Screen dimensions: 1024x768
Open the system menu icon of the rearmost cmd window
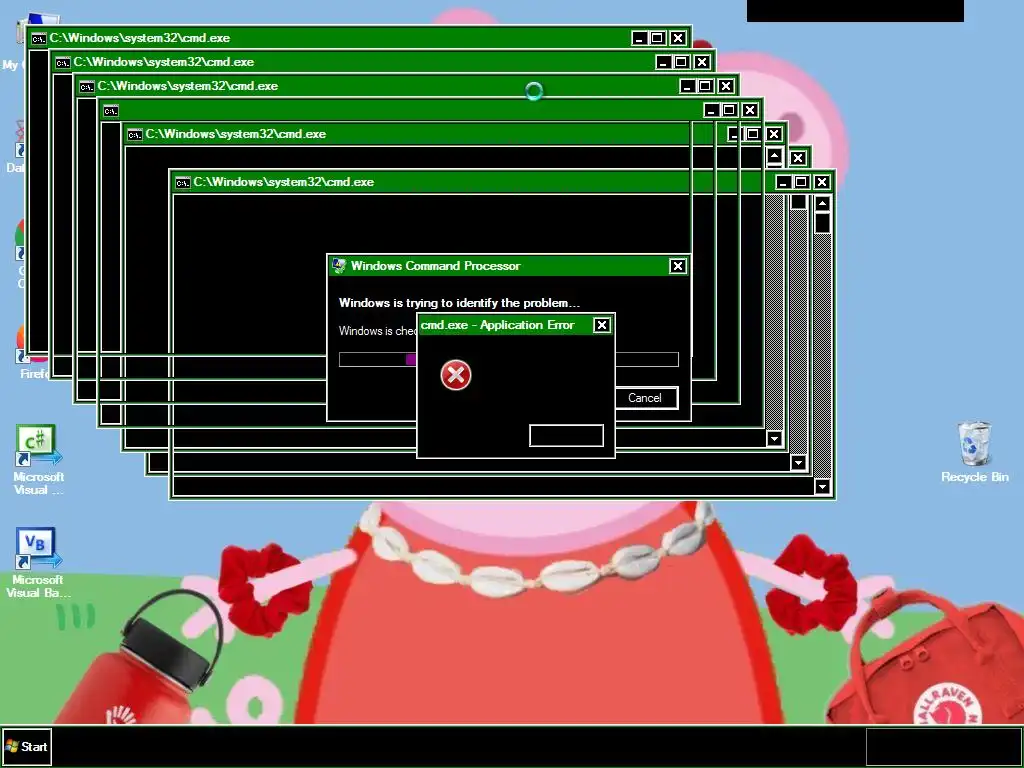[x=39, y=39]
